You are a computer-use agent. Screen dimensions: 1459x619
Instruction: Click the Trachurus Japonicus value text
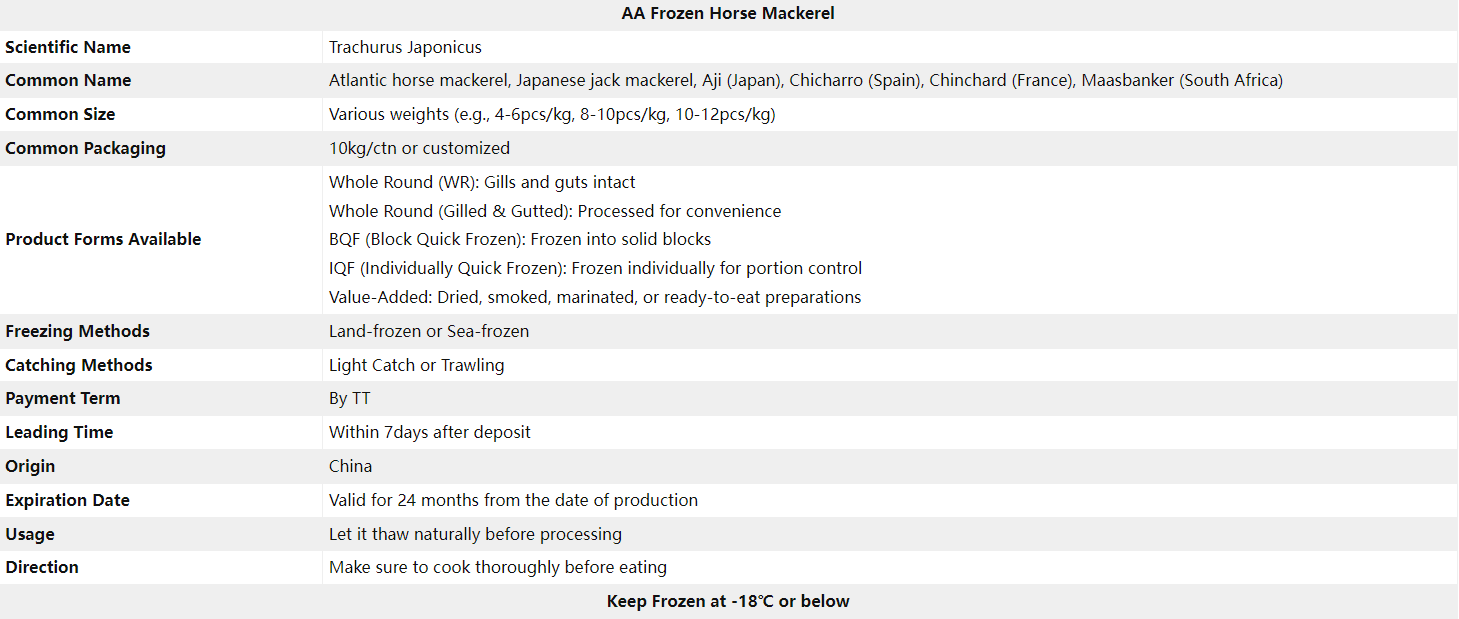[405, 47]
